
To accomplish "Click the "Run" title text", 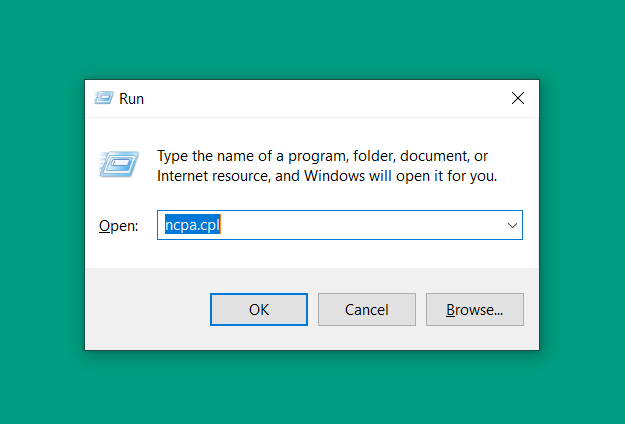I will point(131,99).
